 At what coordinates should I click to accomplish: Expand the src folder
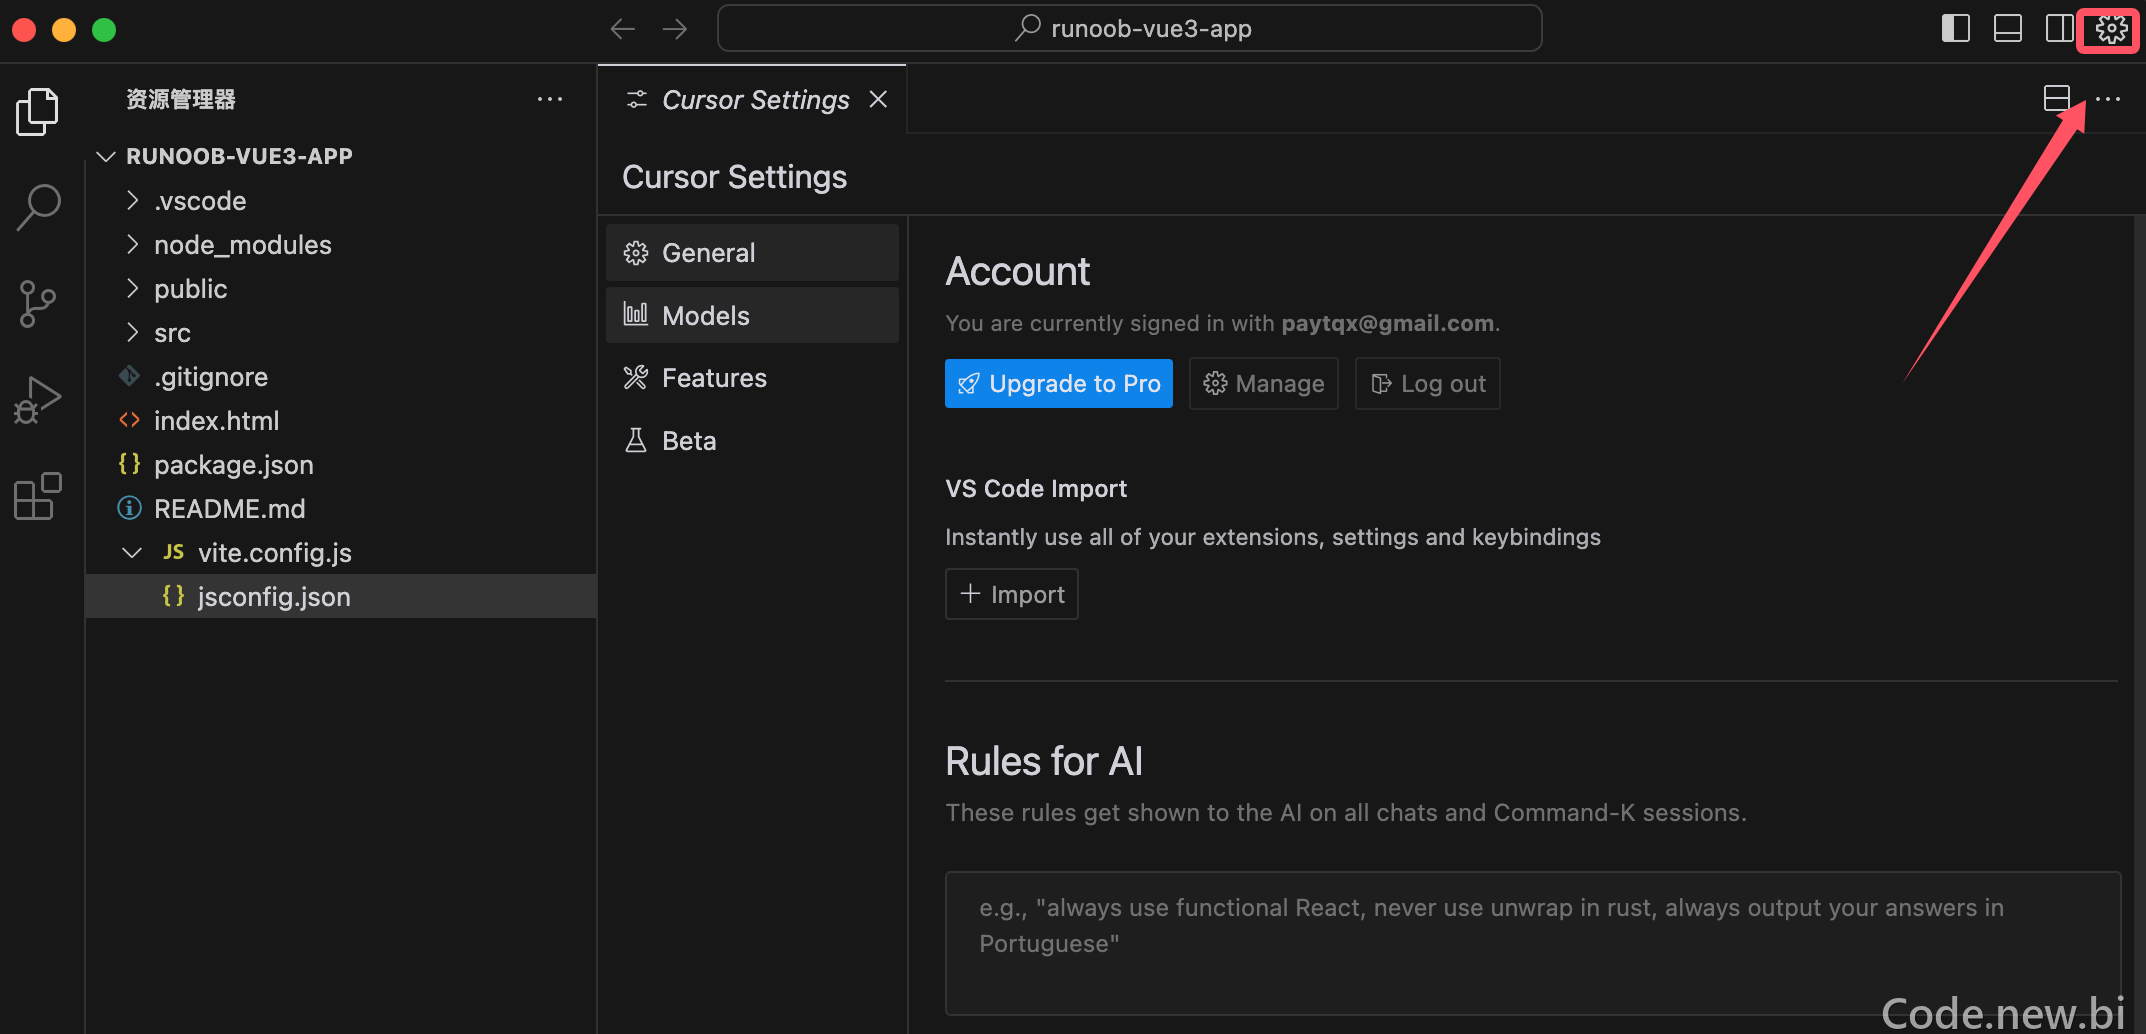(x=132, y=332)
